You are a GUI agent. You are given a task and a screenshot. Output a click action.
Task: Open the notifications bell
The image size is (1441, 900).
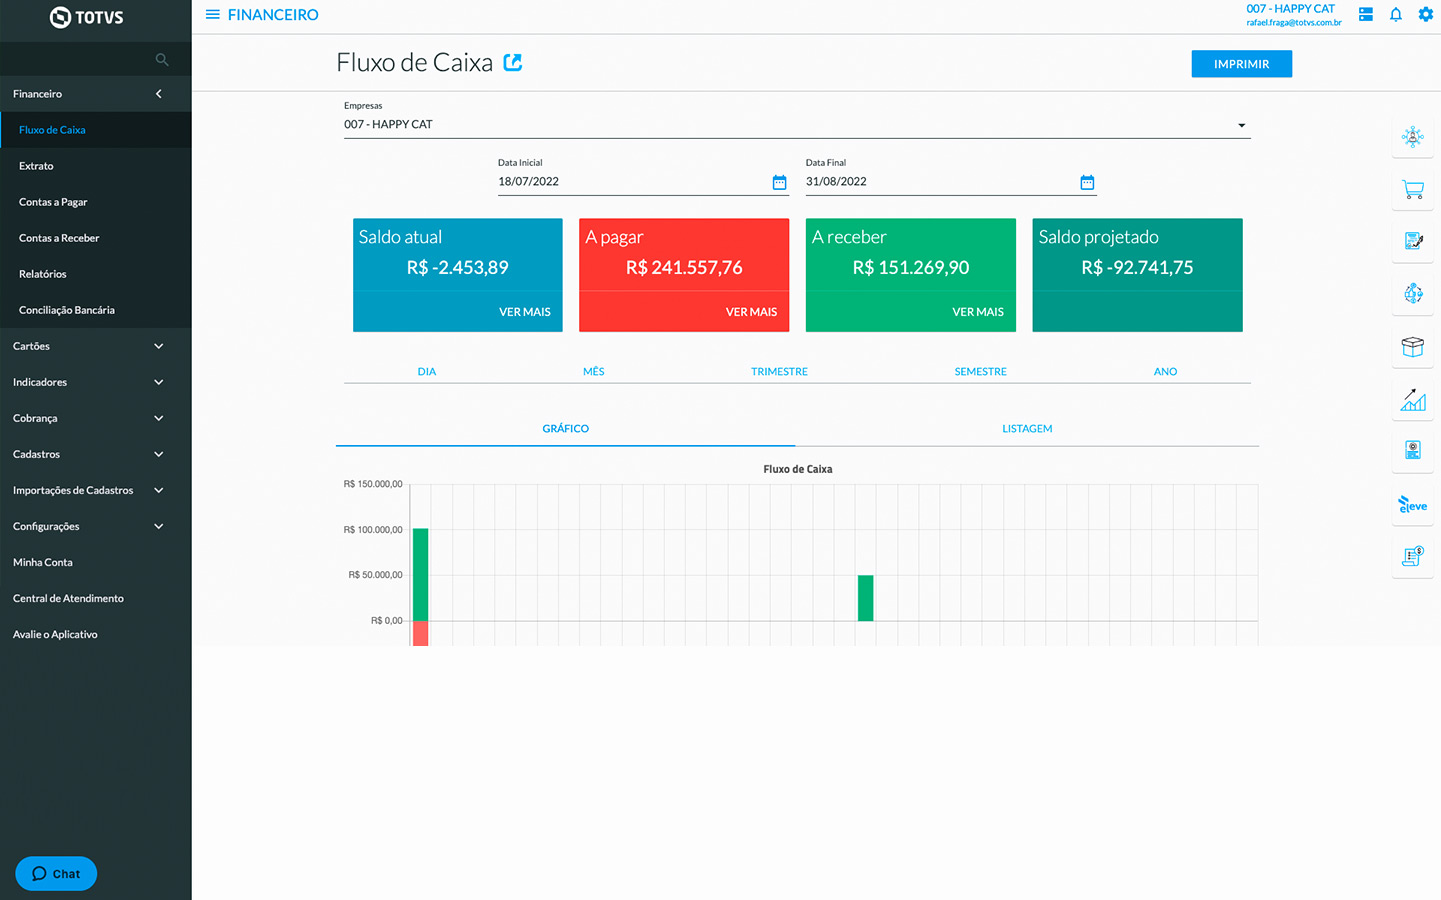pyautogui.click(x=1395, y=15)
